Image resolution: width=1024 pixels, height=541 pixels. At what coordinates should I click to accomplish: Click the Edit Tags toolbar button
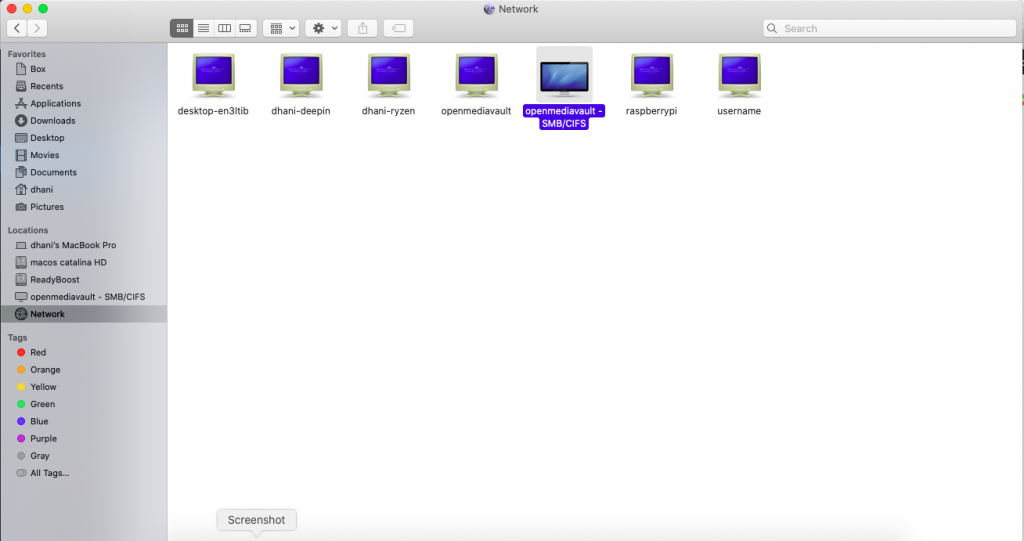398,28
